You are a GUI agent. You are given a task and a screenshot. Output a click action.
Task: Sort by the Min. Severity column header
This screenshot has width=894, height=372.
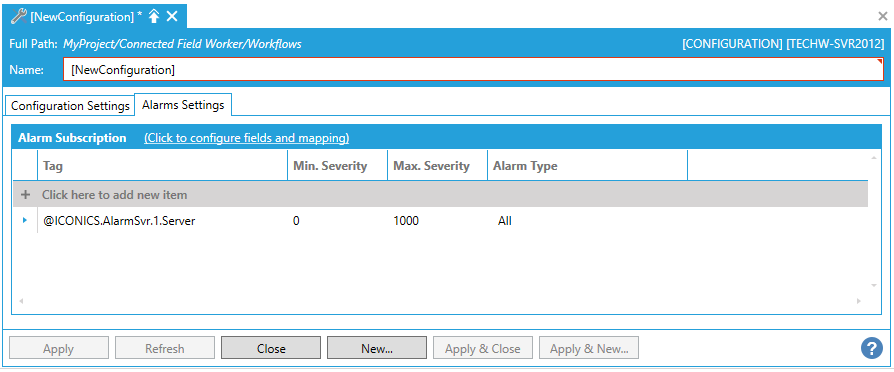(338, 166)
